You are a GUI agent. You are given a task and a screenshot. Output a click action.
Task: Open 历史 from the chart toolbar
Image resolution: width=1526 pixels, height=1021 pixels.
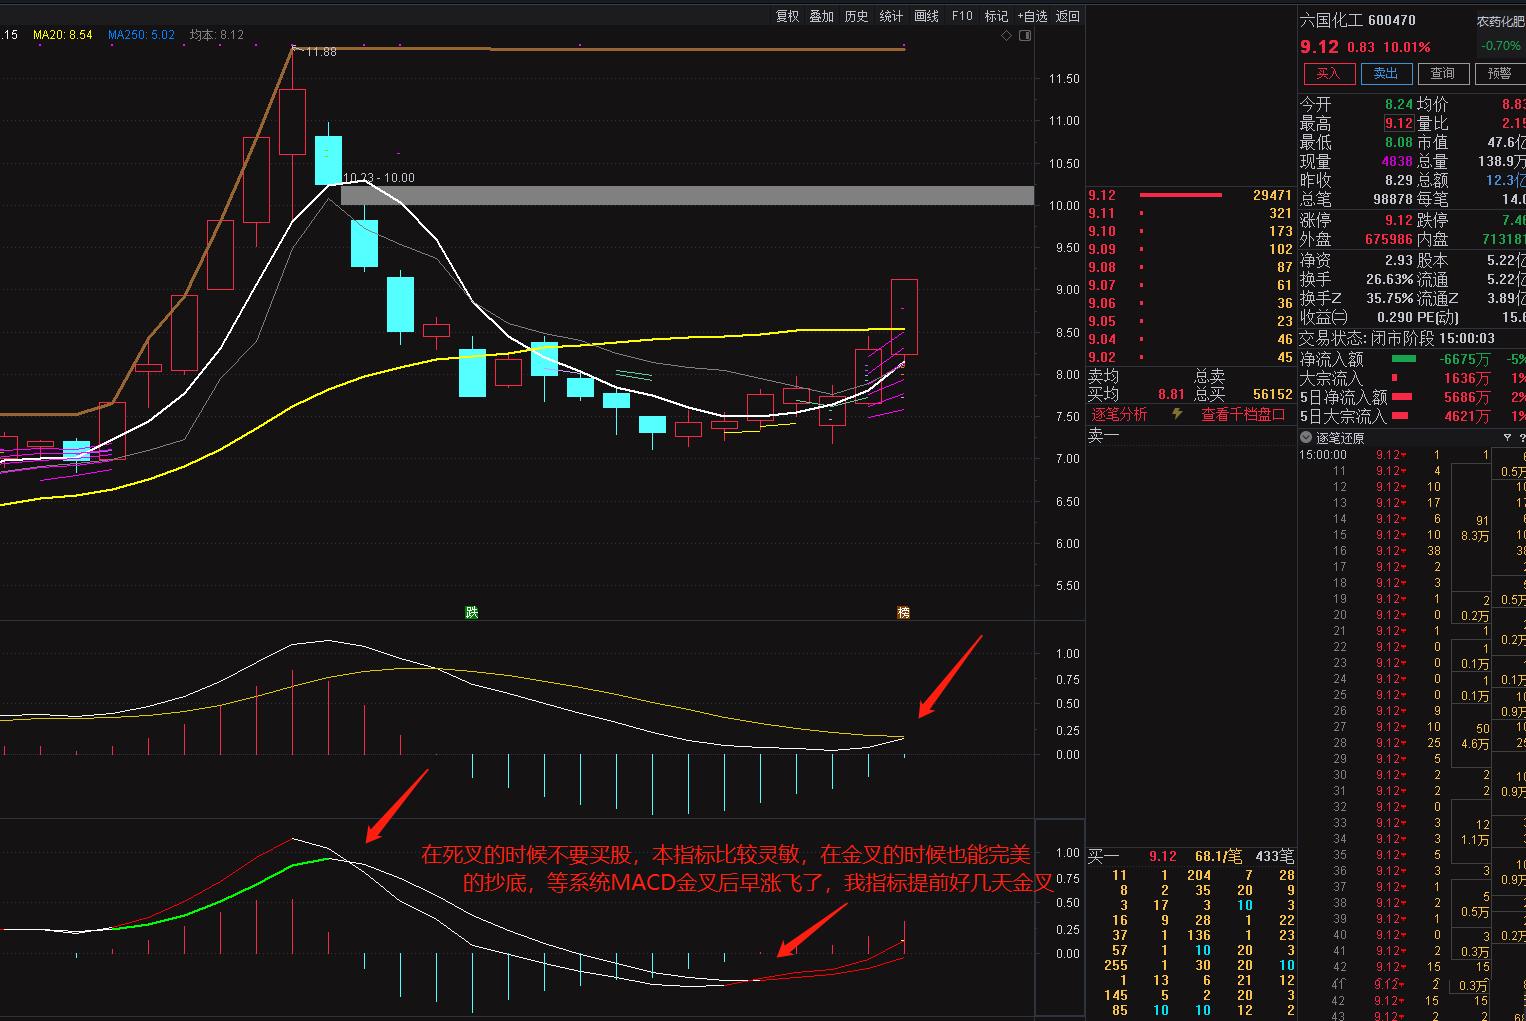coord(857,16)
